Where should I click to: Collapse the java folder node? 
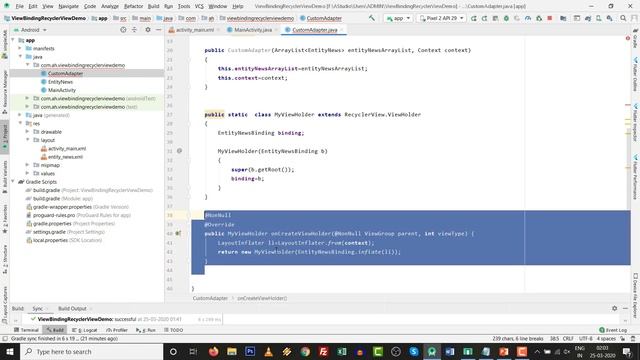click(x=20, y=57)
